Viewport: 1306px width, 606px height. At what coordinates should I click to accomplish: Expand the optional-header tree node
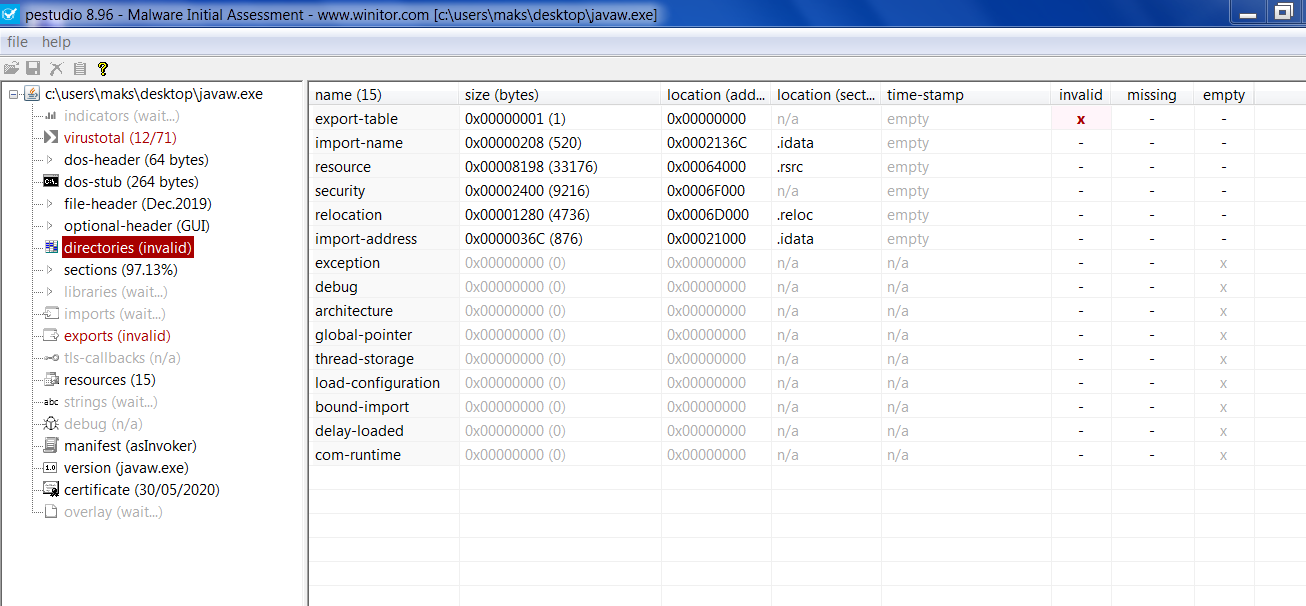[51, 226]
